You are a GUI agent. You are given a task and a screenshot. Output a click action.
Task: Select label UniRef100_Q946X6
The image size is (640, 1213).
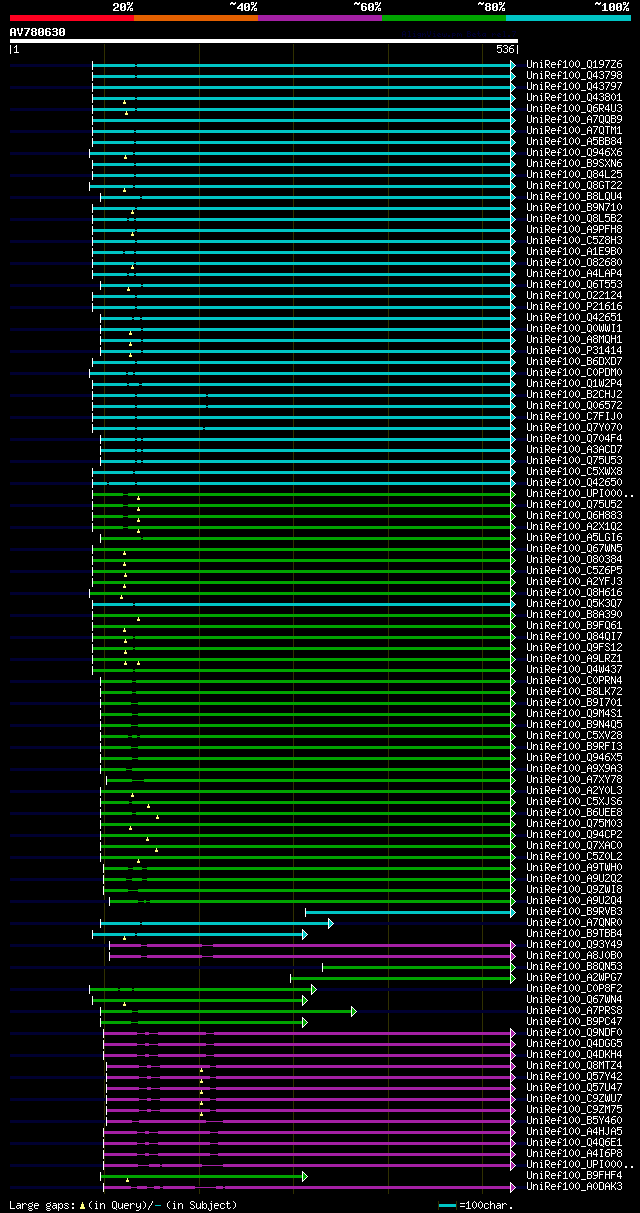tap(574, 152)
